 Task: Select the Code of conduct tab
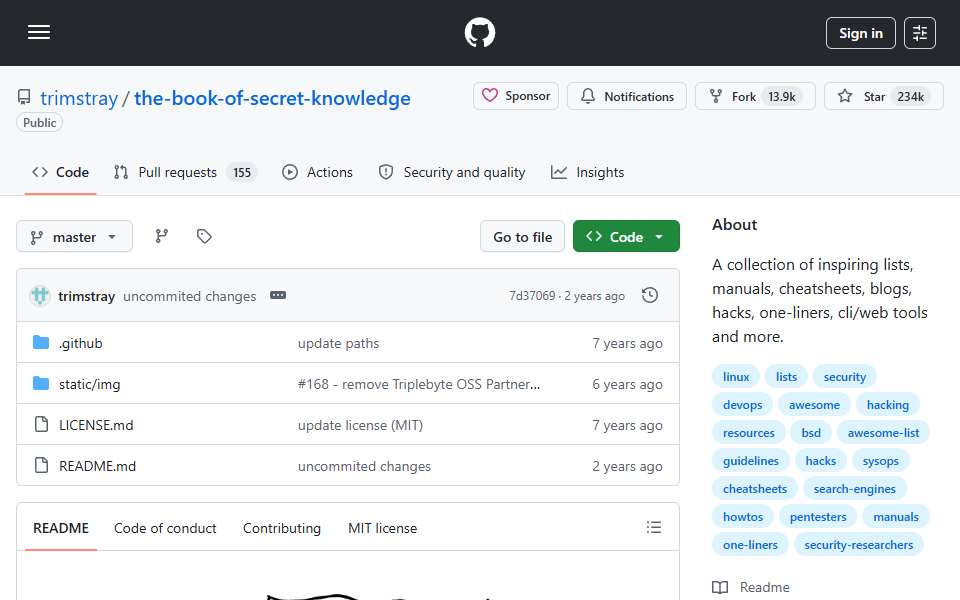tap(165, 528)
